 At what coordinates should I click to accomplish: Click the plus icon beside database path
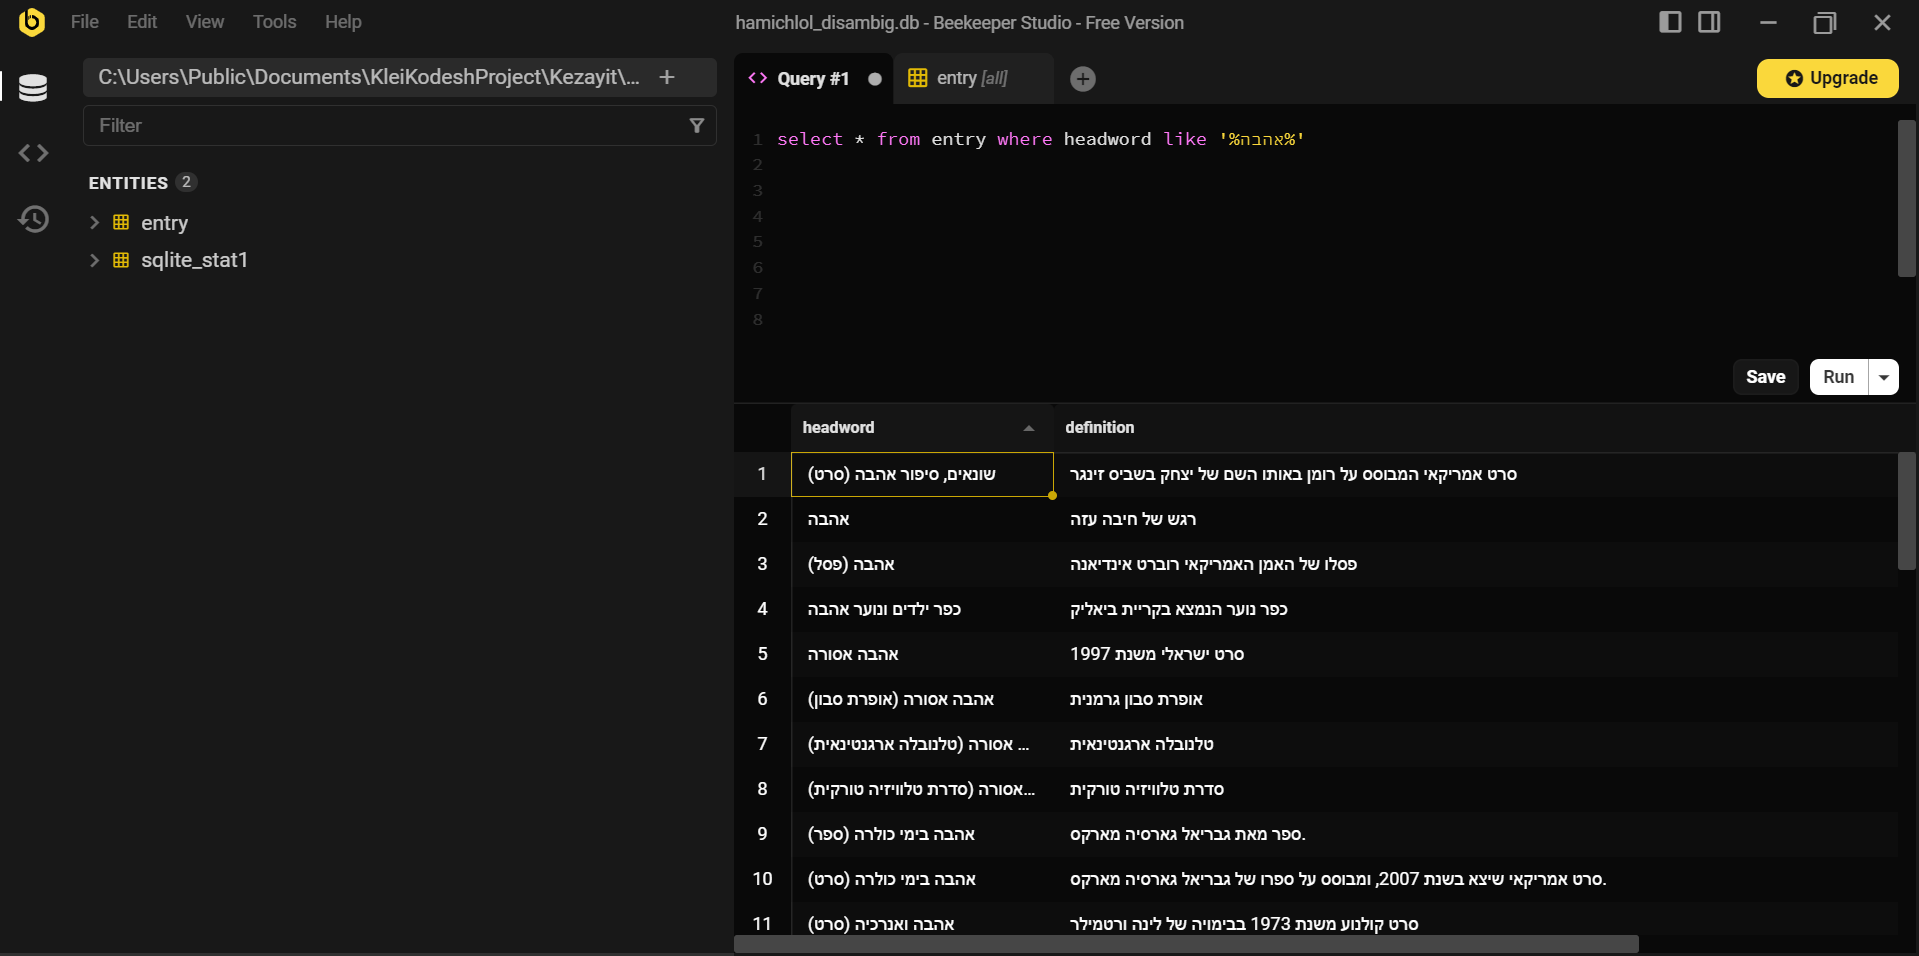pos(667,77)
